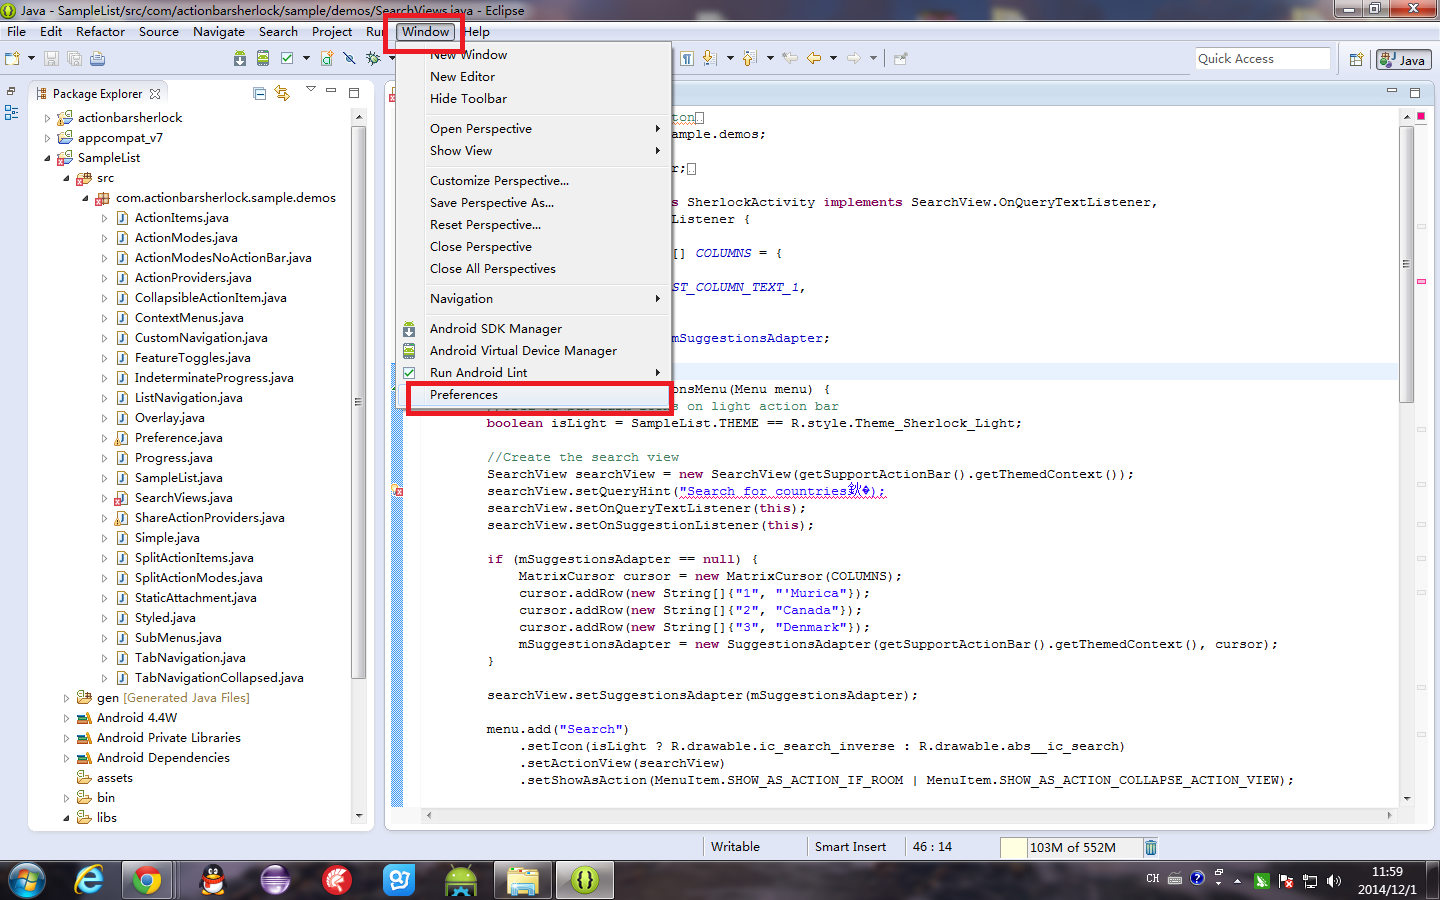The image size is (1440, 900).
Task: Open the Help menu
Action: pos(477,32)
